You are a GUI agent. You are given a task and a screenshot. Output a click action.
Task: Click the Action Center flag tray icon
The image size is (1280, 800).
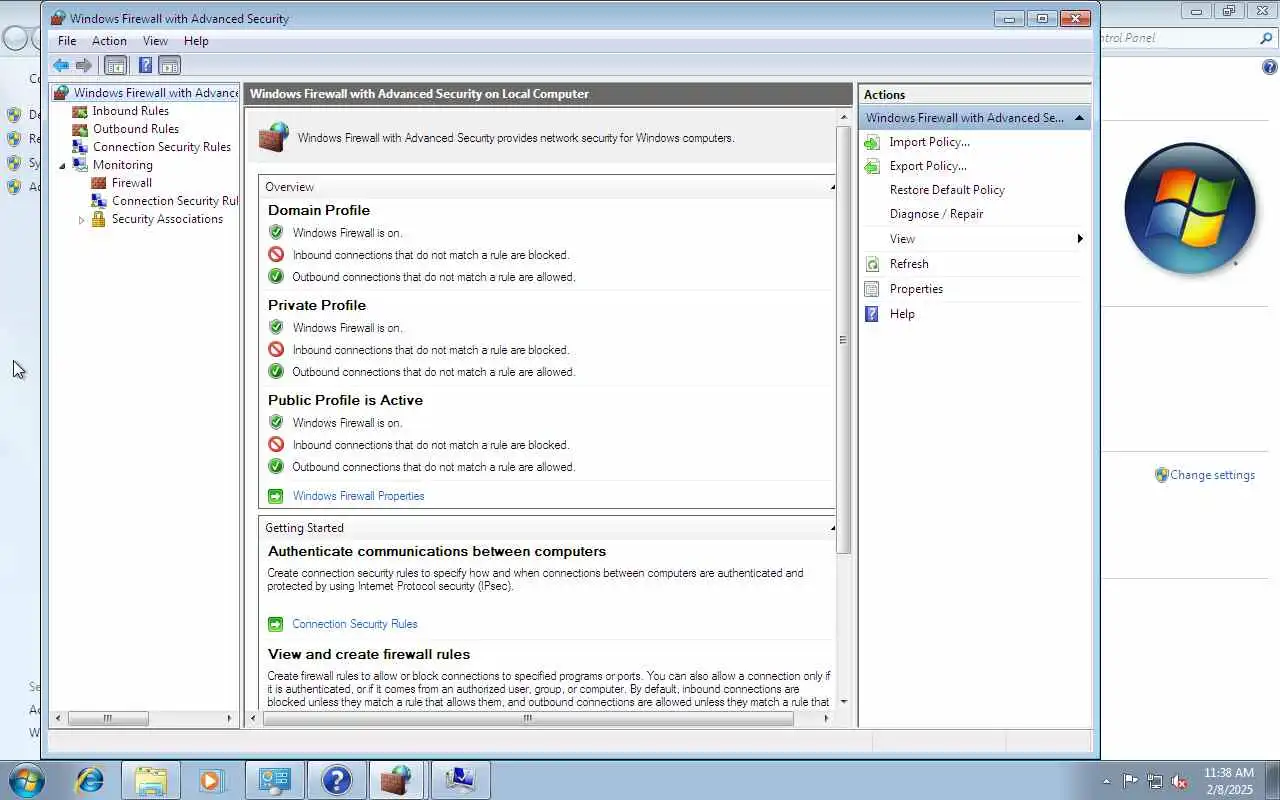[x=1130, y=781]
